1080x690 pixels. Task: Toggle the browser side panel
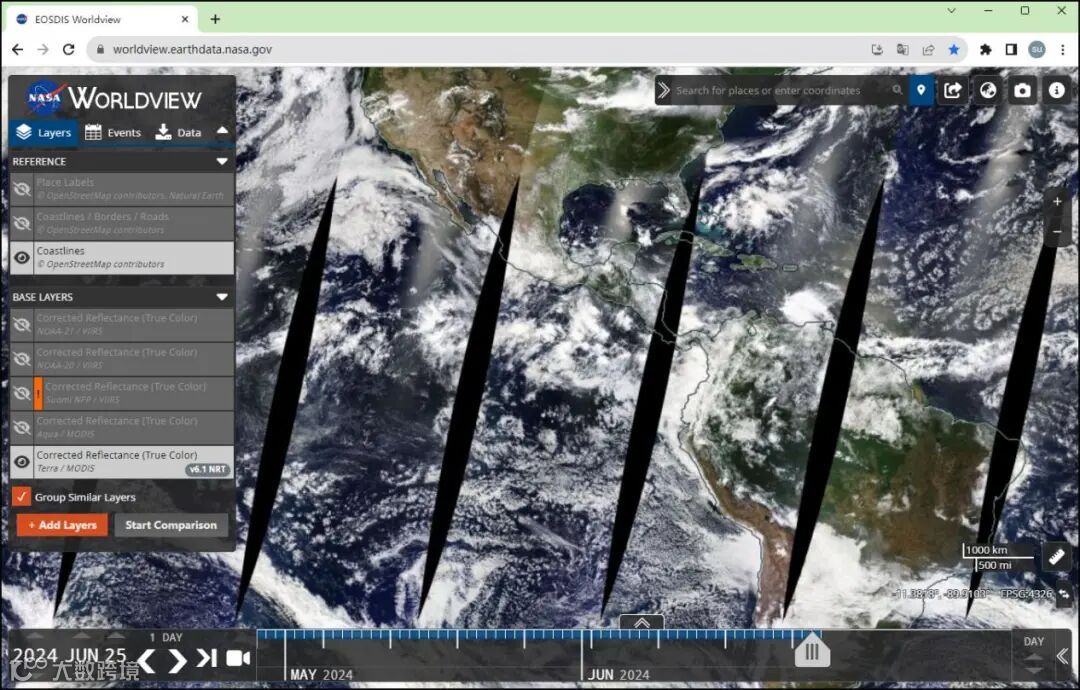point(1011,50)
